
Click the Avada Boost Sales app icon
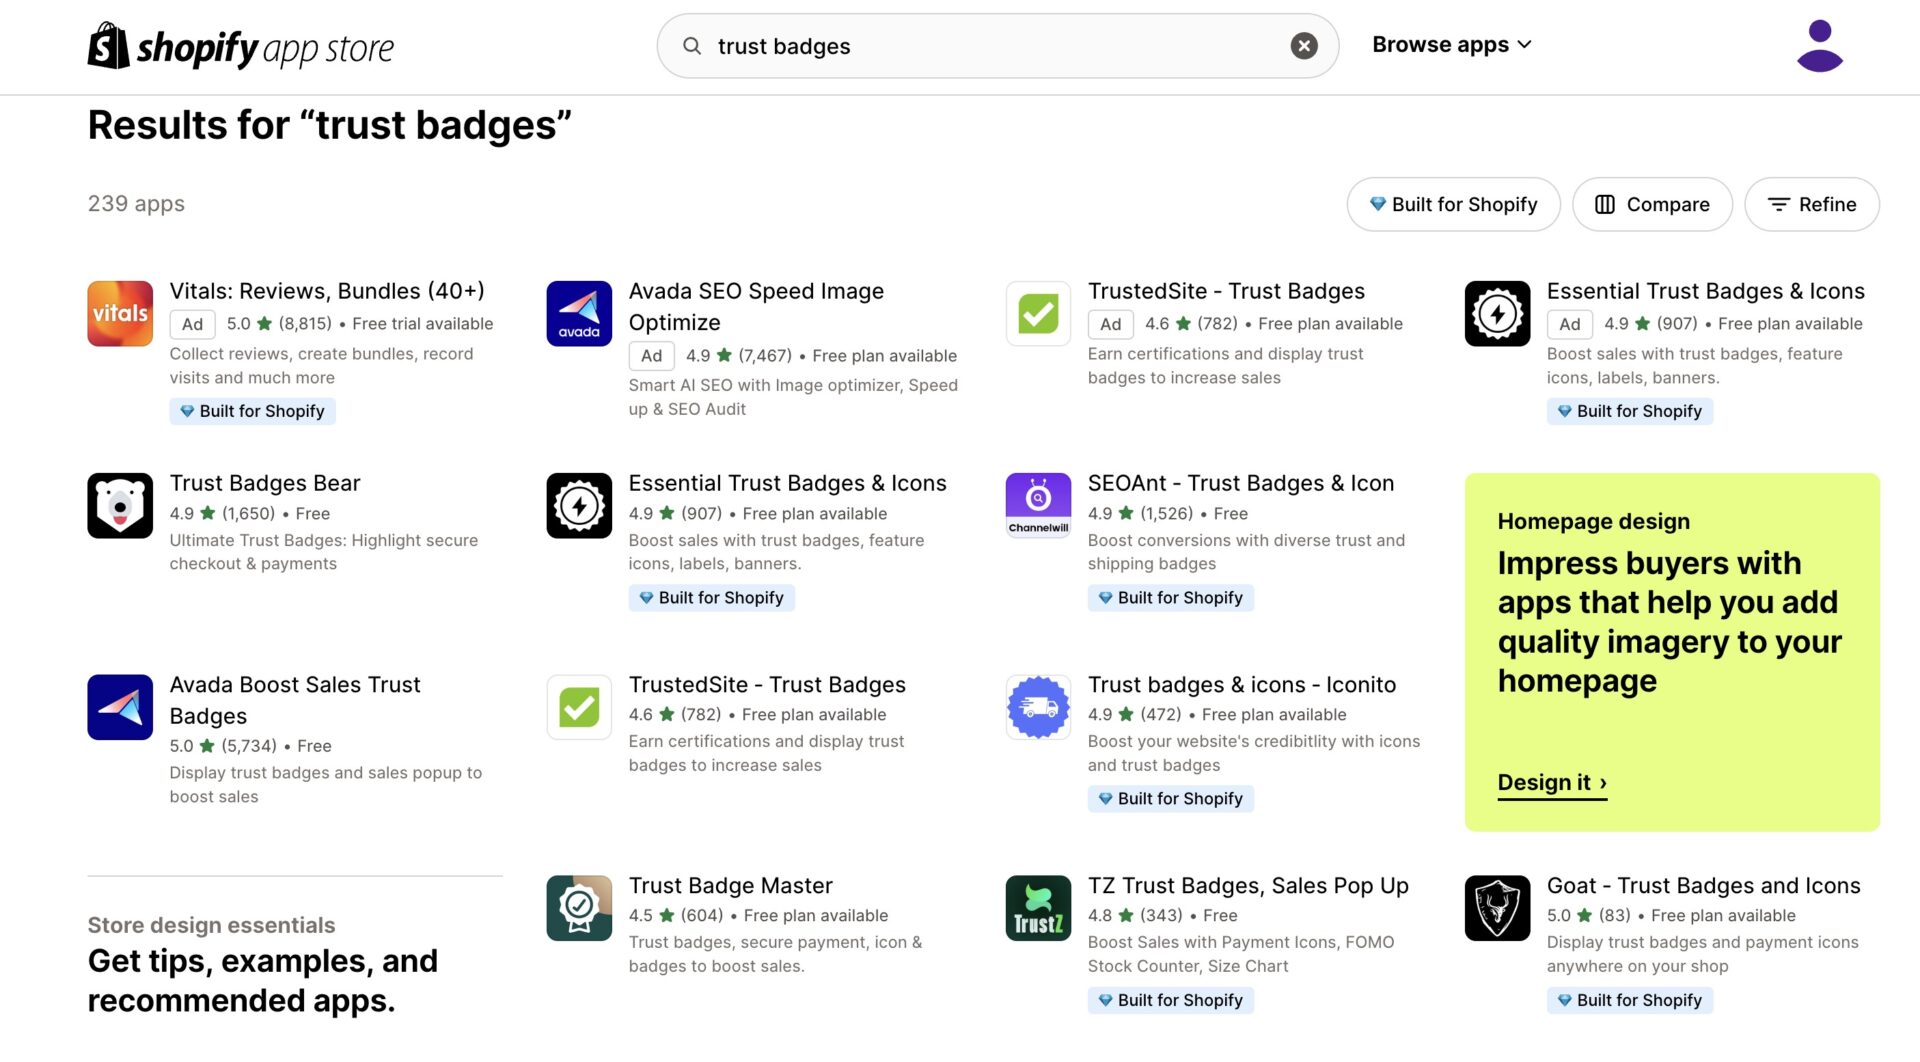120,707
